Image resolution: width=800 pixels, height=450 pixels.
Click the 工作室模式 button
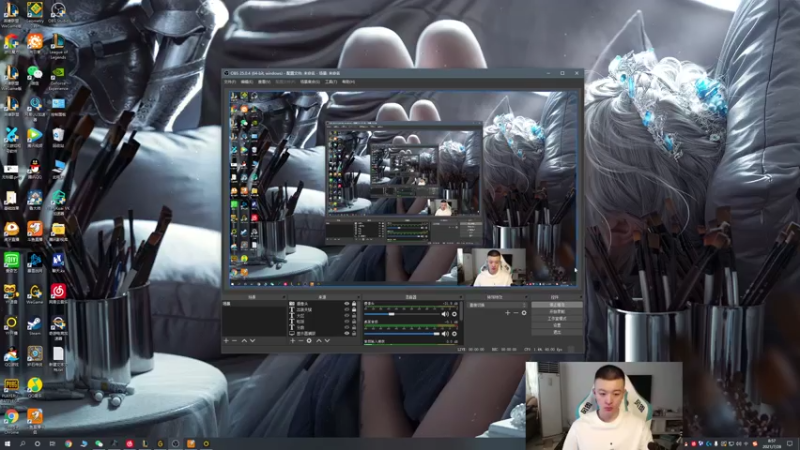557,318
